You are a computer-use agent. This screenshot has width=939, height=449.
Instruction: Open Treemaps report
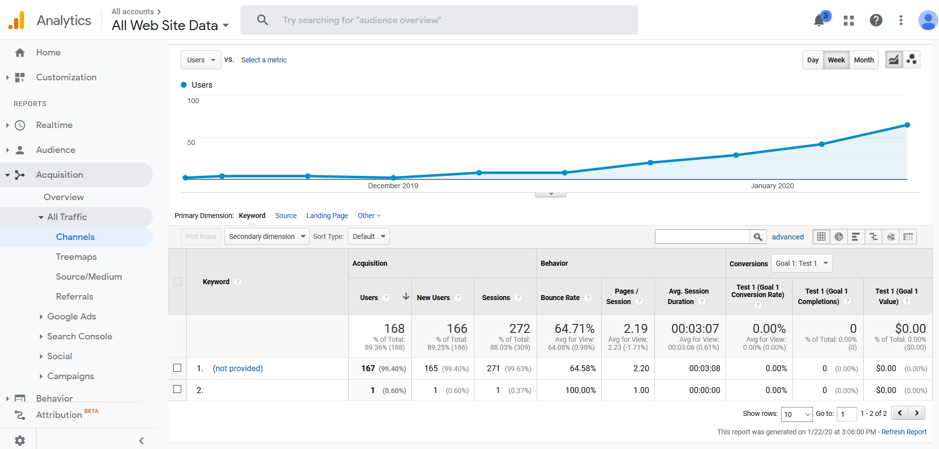pyautogui.click(x=76, y=257)
